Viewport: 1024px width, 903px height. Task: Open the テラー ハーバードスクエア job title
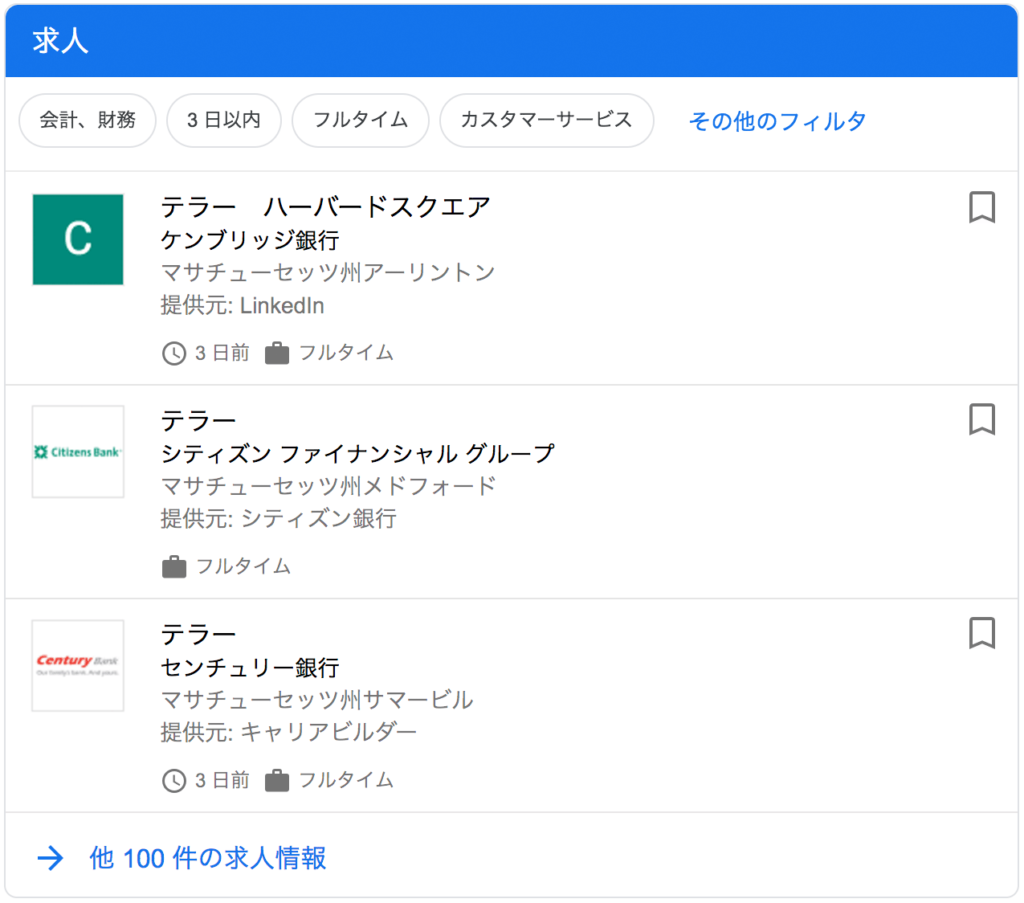[x=326, y=207]
